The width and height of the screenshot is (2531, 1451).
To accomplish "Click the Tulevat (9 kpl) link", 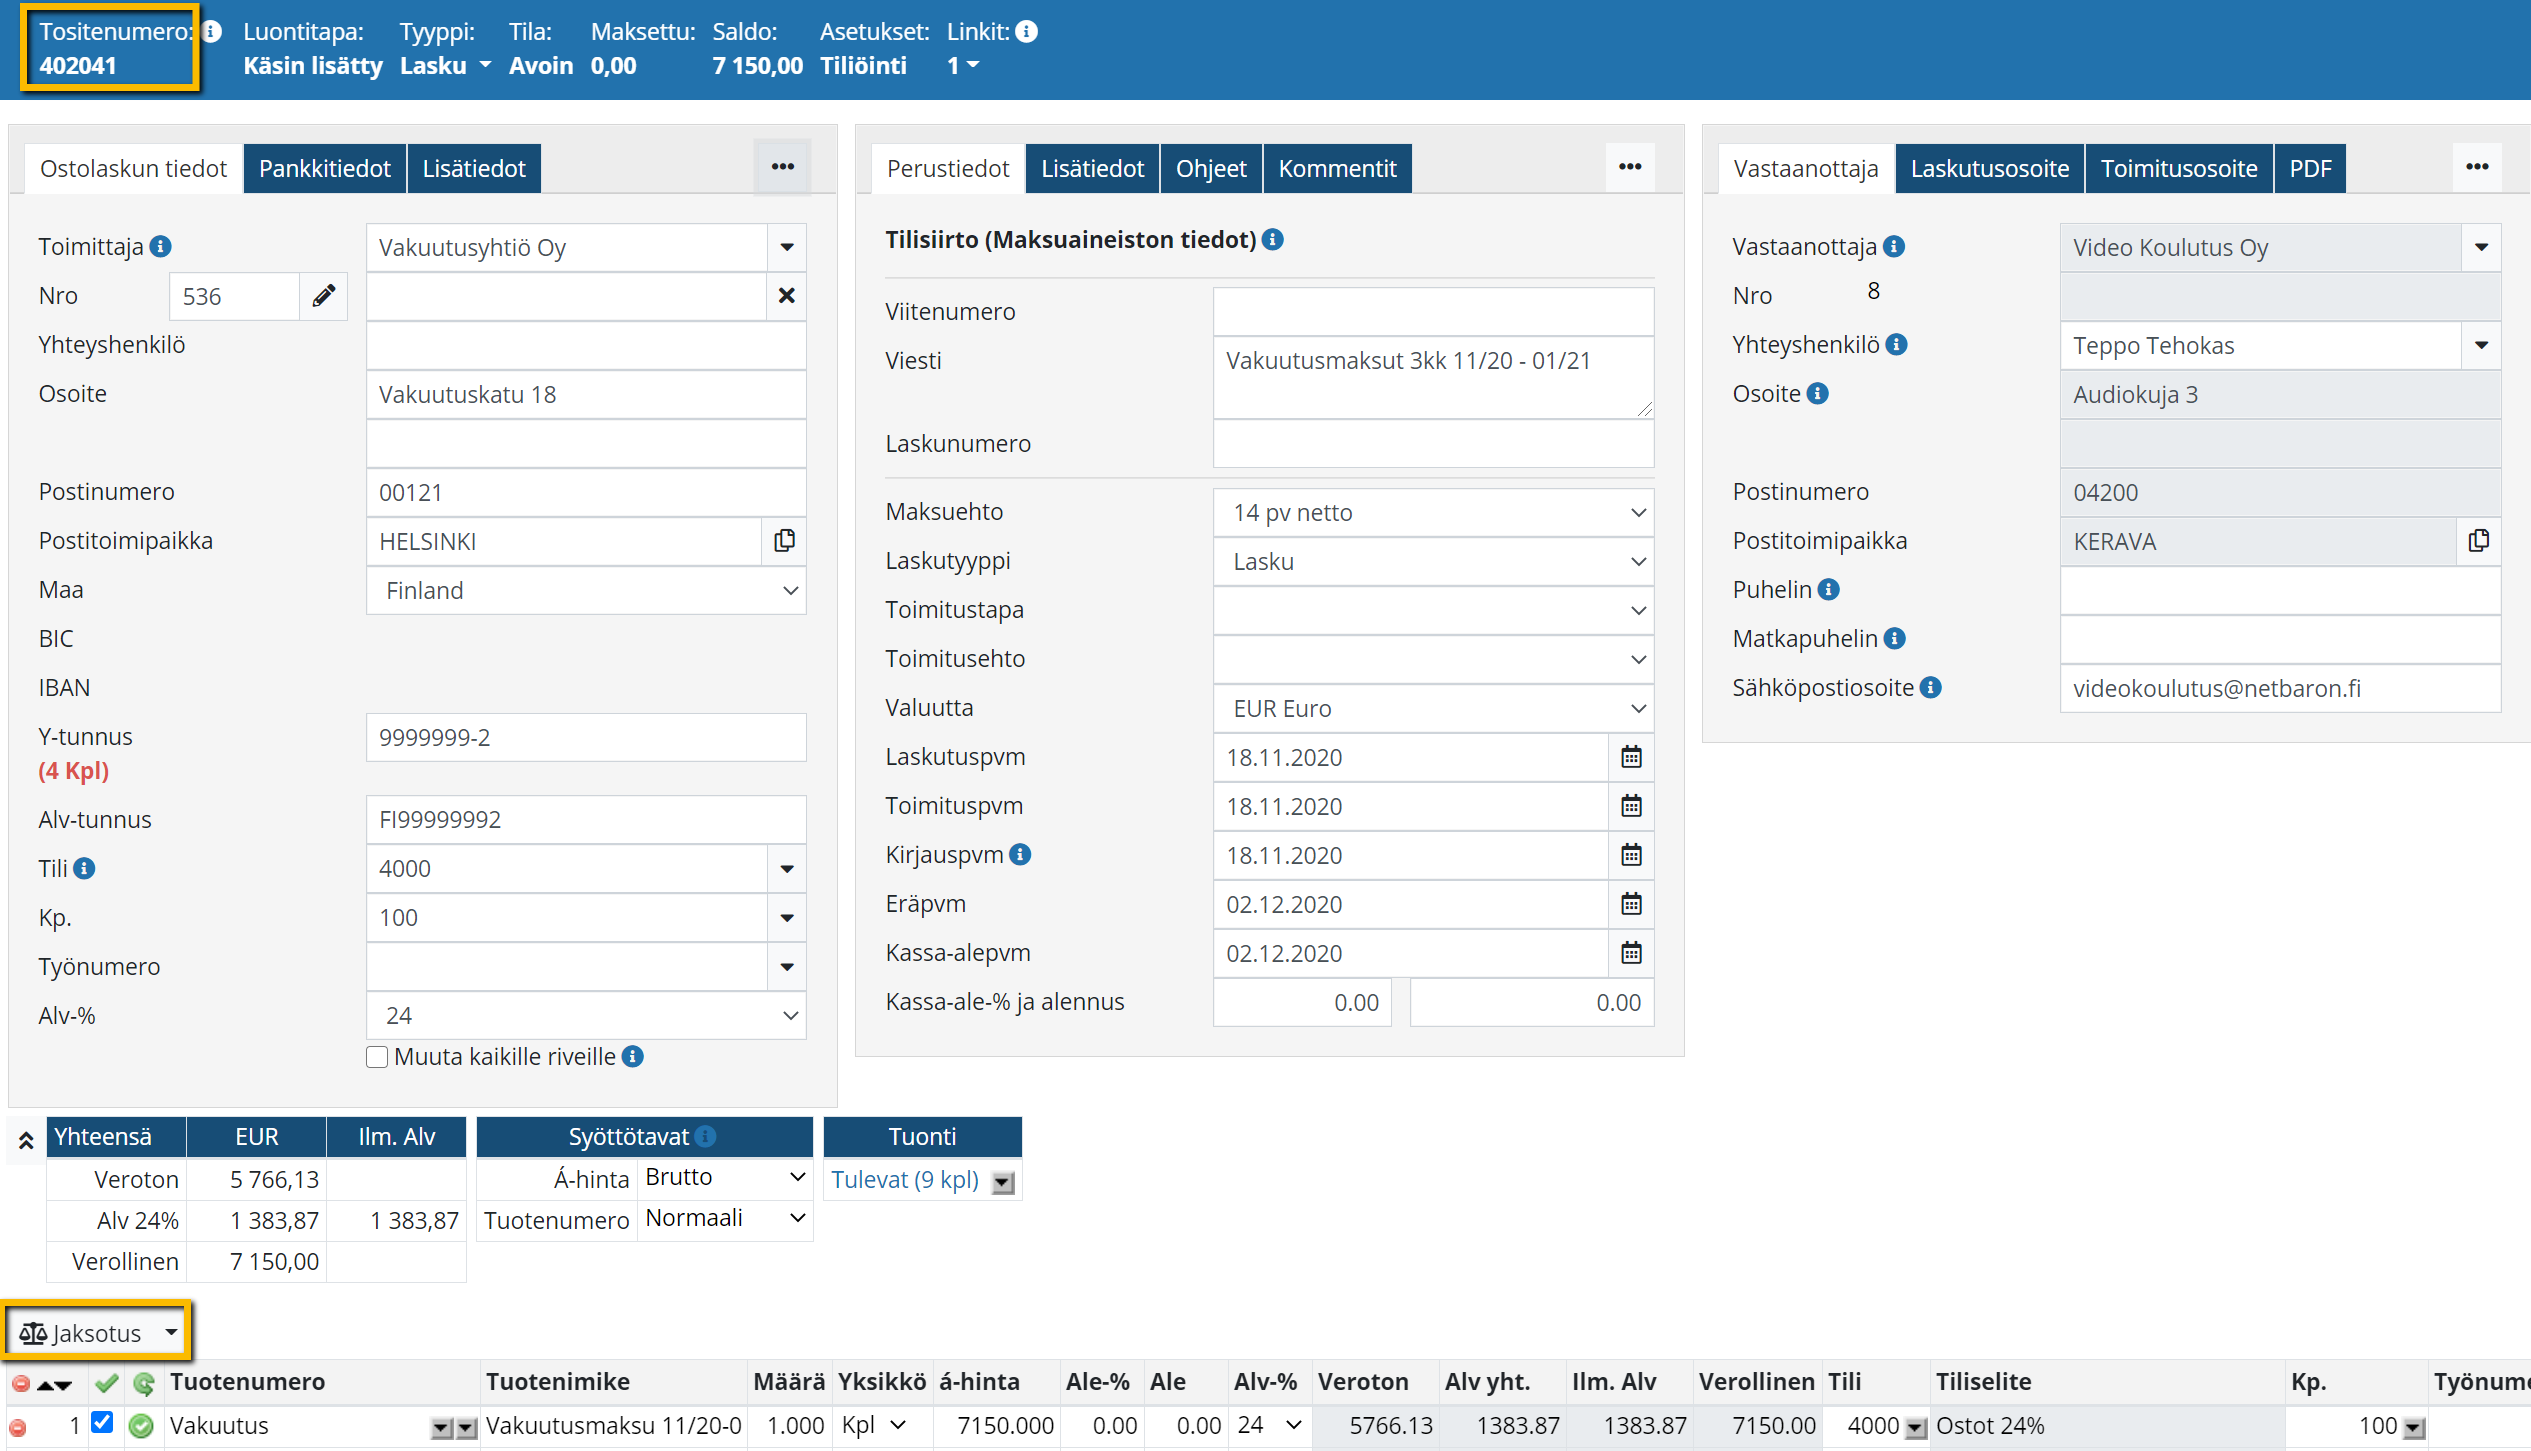I will pyautogui.click(x=904, y=1180).
